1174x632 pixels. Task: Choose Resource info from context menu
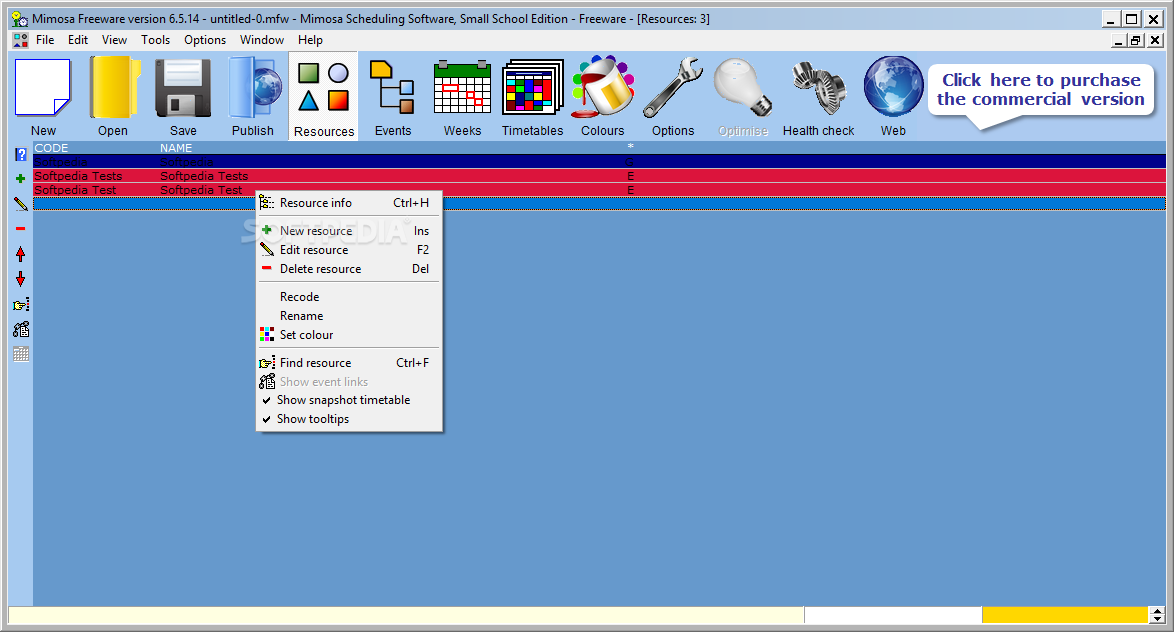pos(350,203)
